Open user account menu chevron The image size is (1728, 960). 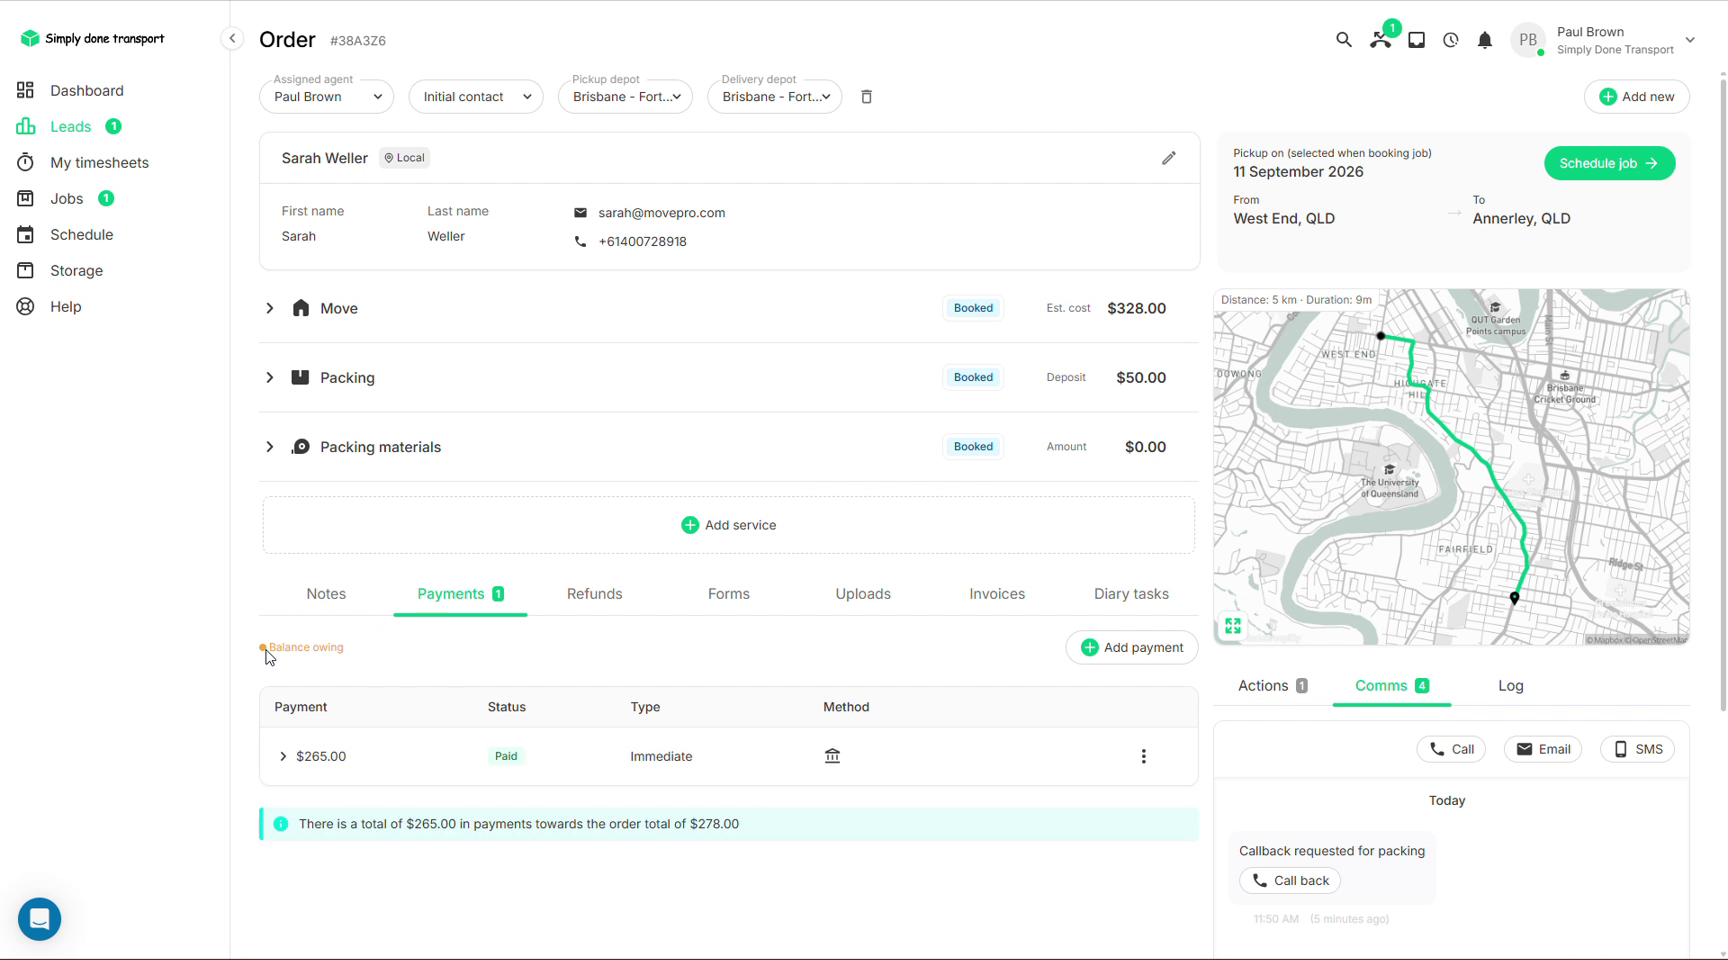pos(1690,40)
